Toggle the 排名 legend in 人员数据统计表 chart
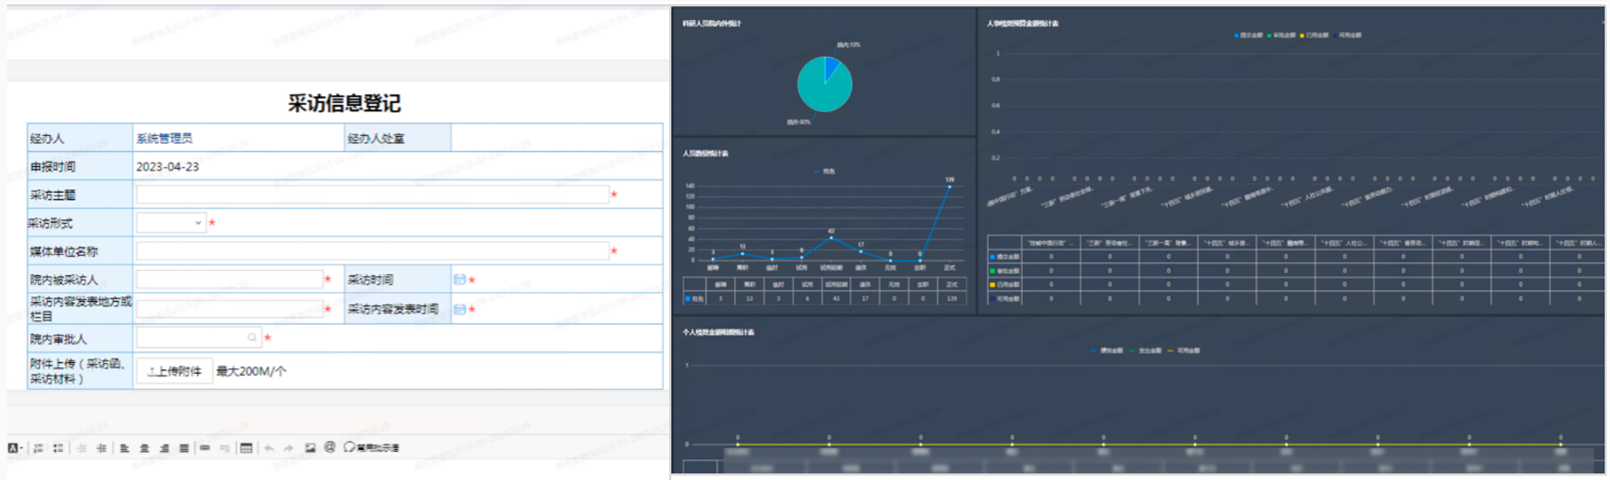1610x480 pixels. (825, 171)
